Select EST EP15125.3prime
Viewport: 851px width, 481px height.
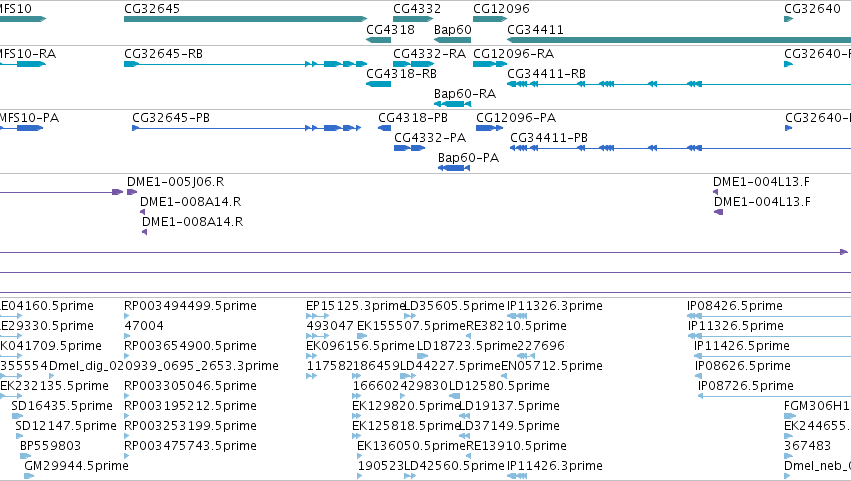pyautogui.click(x=355, y=306)
